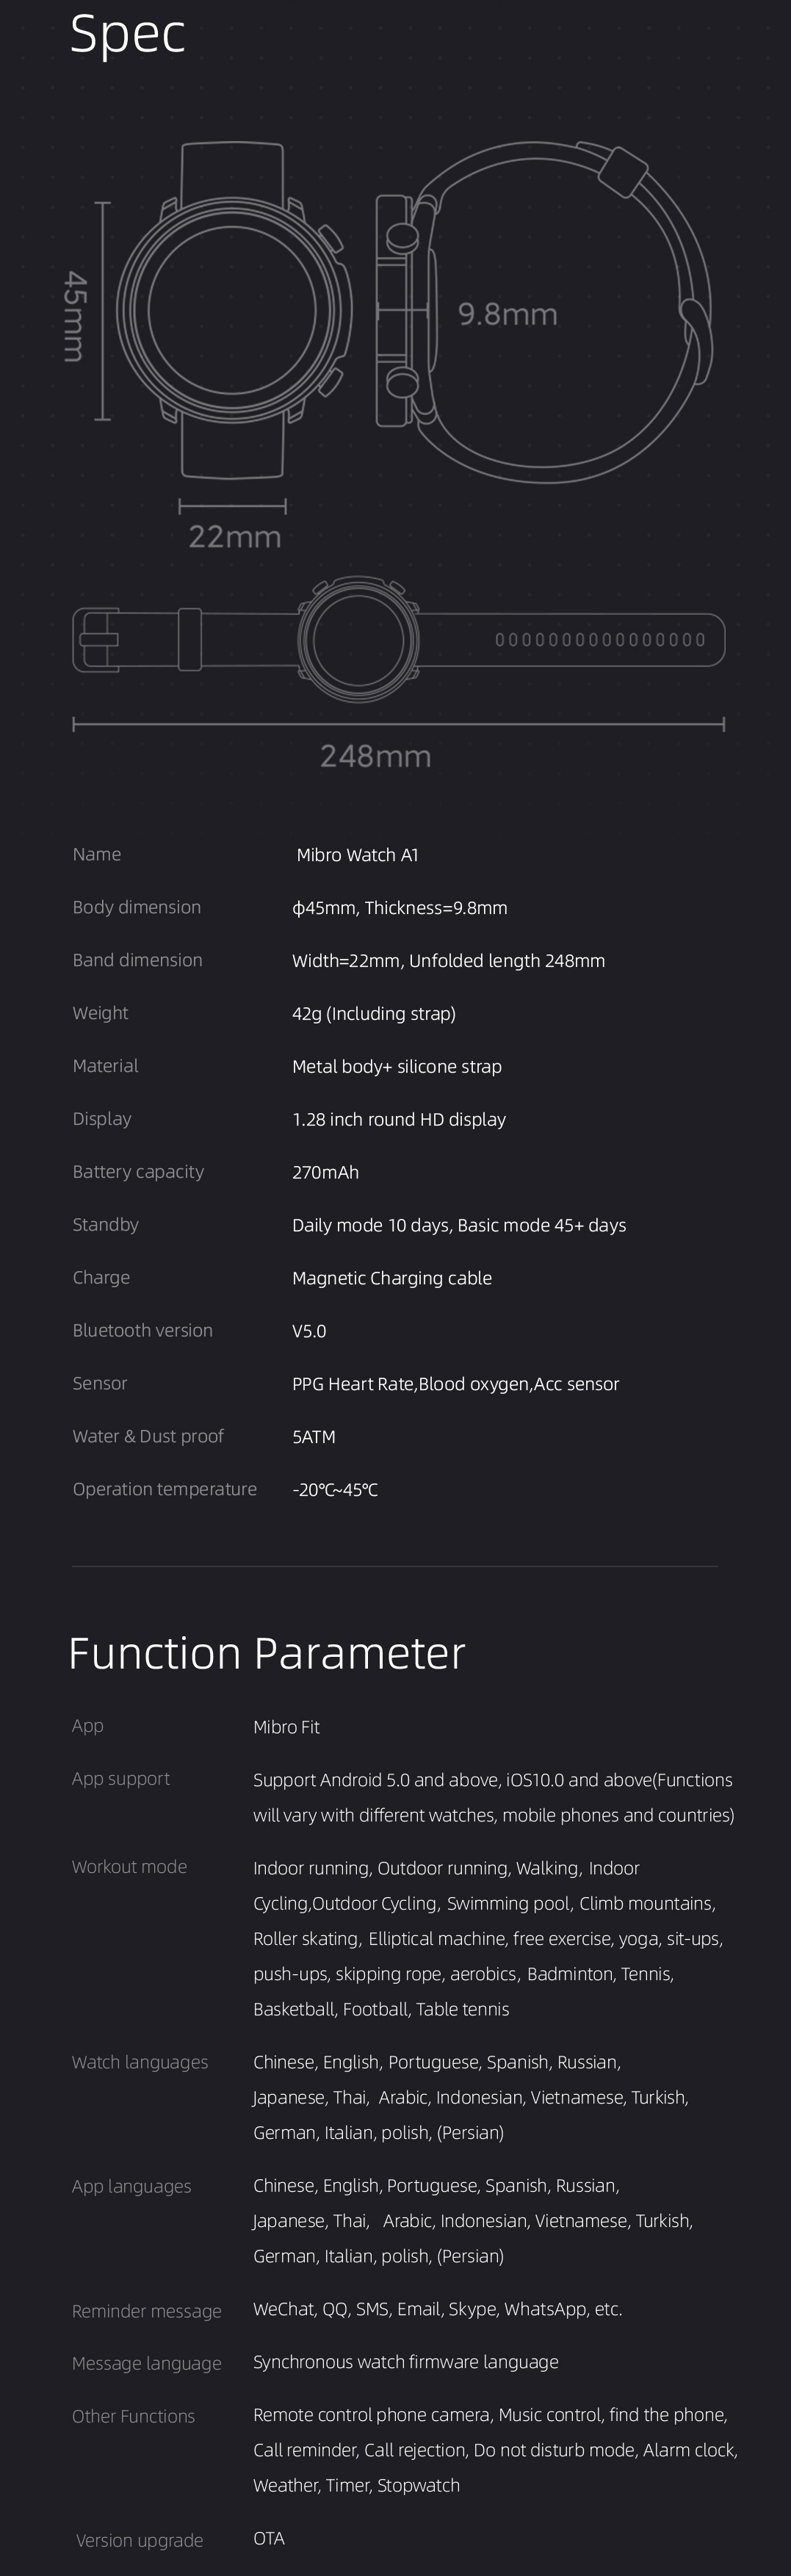Click the unfolded watch strap illustration
Image resolution: width=791 pixels, height=2576 pixels.
[x=398, y=640]
